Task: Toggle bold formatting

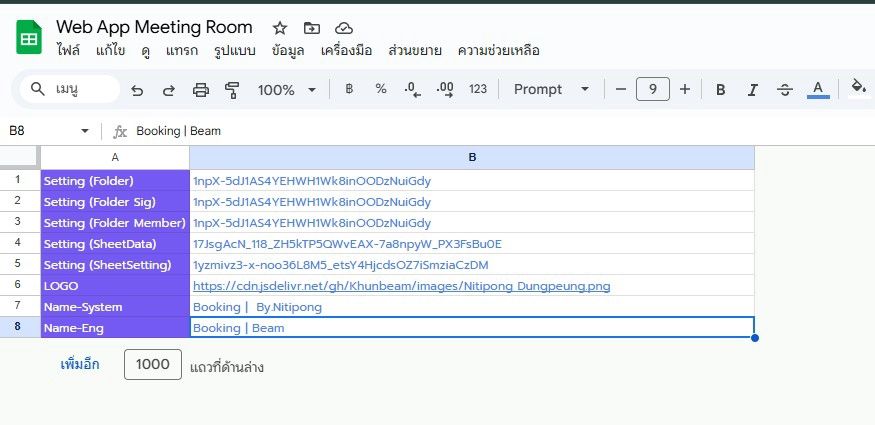Action: click(720, 90)
